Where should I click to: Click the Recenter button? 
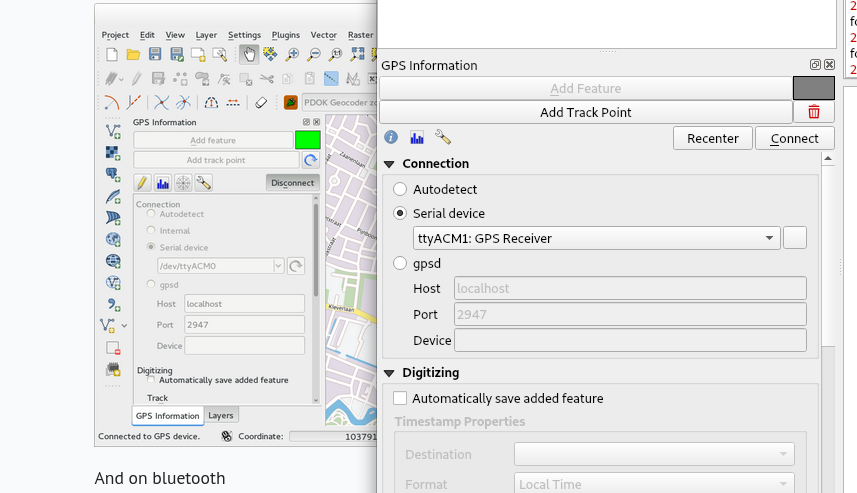click(x=713, y=138)
